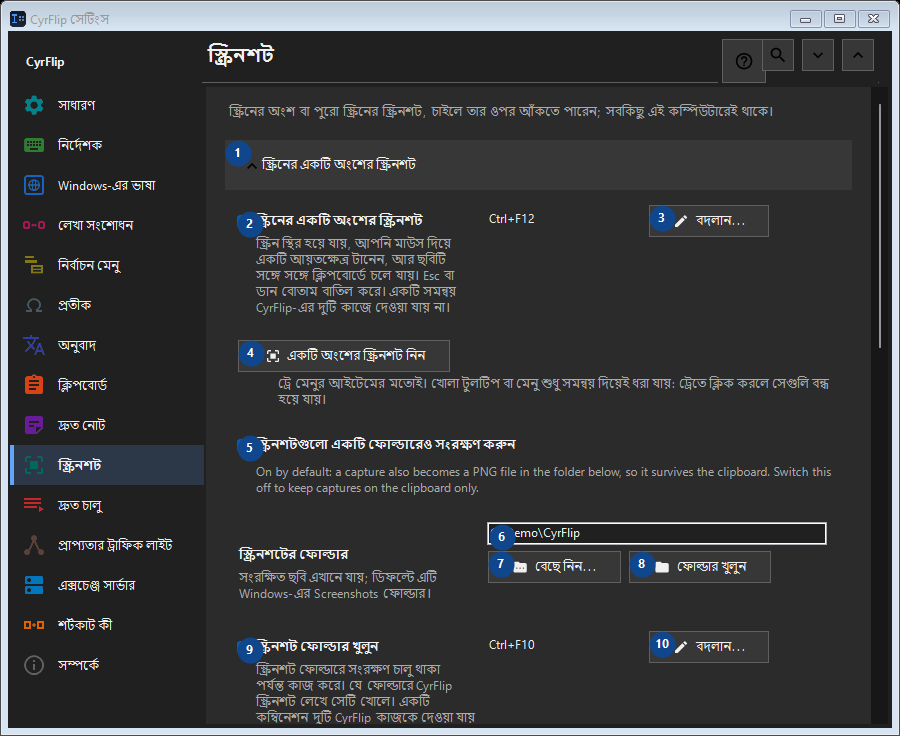The image size is (900, 736).
Task: Click the বদলান... button next to Ctrl+F12
Action: tap(709, 221)
